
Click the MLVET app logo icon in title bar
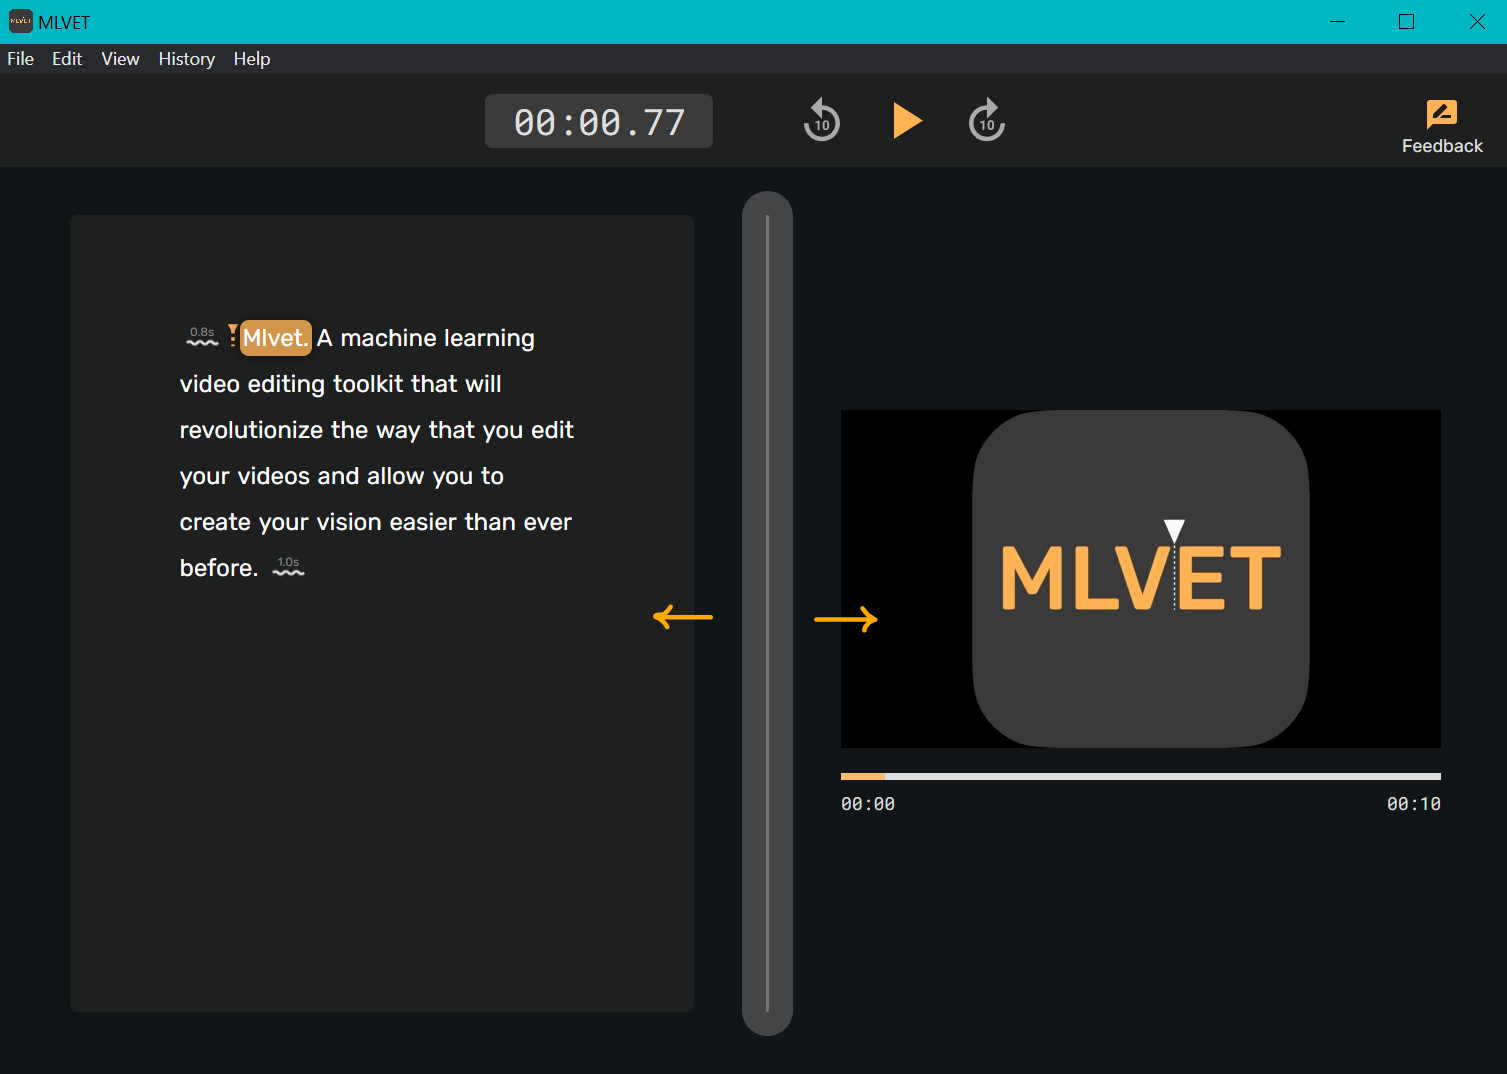click(x=20, y=21)
